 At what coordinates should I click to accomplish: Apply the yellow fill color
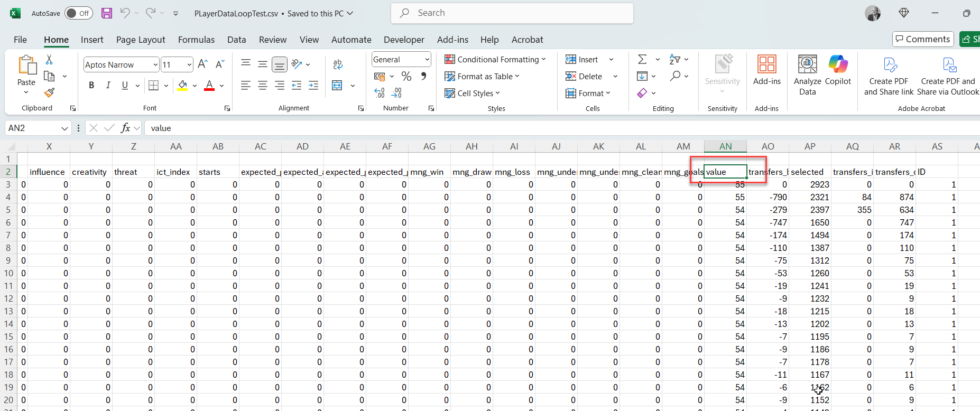coord(182,85)
